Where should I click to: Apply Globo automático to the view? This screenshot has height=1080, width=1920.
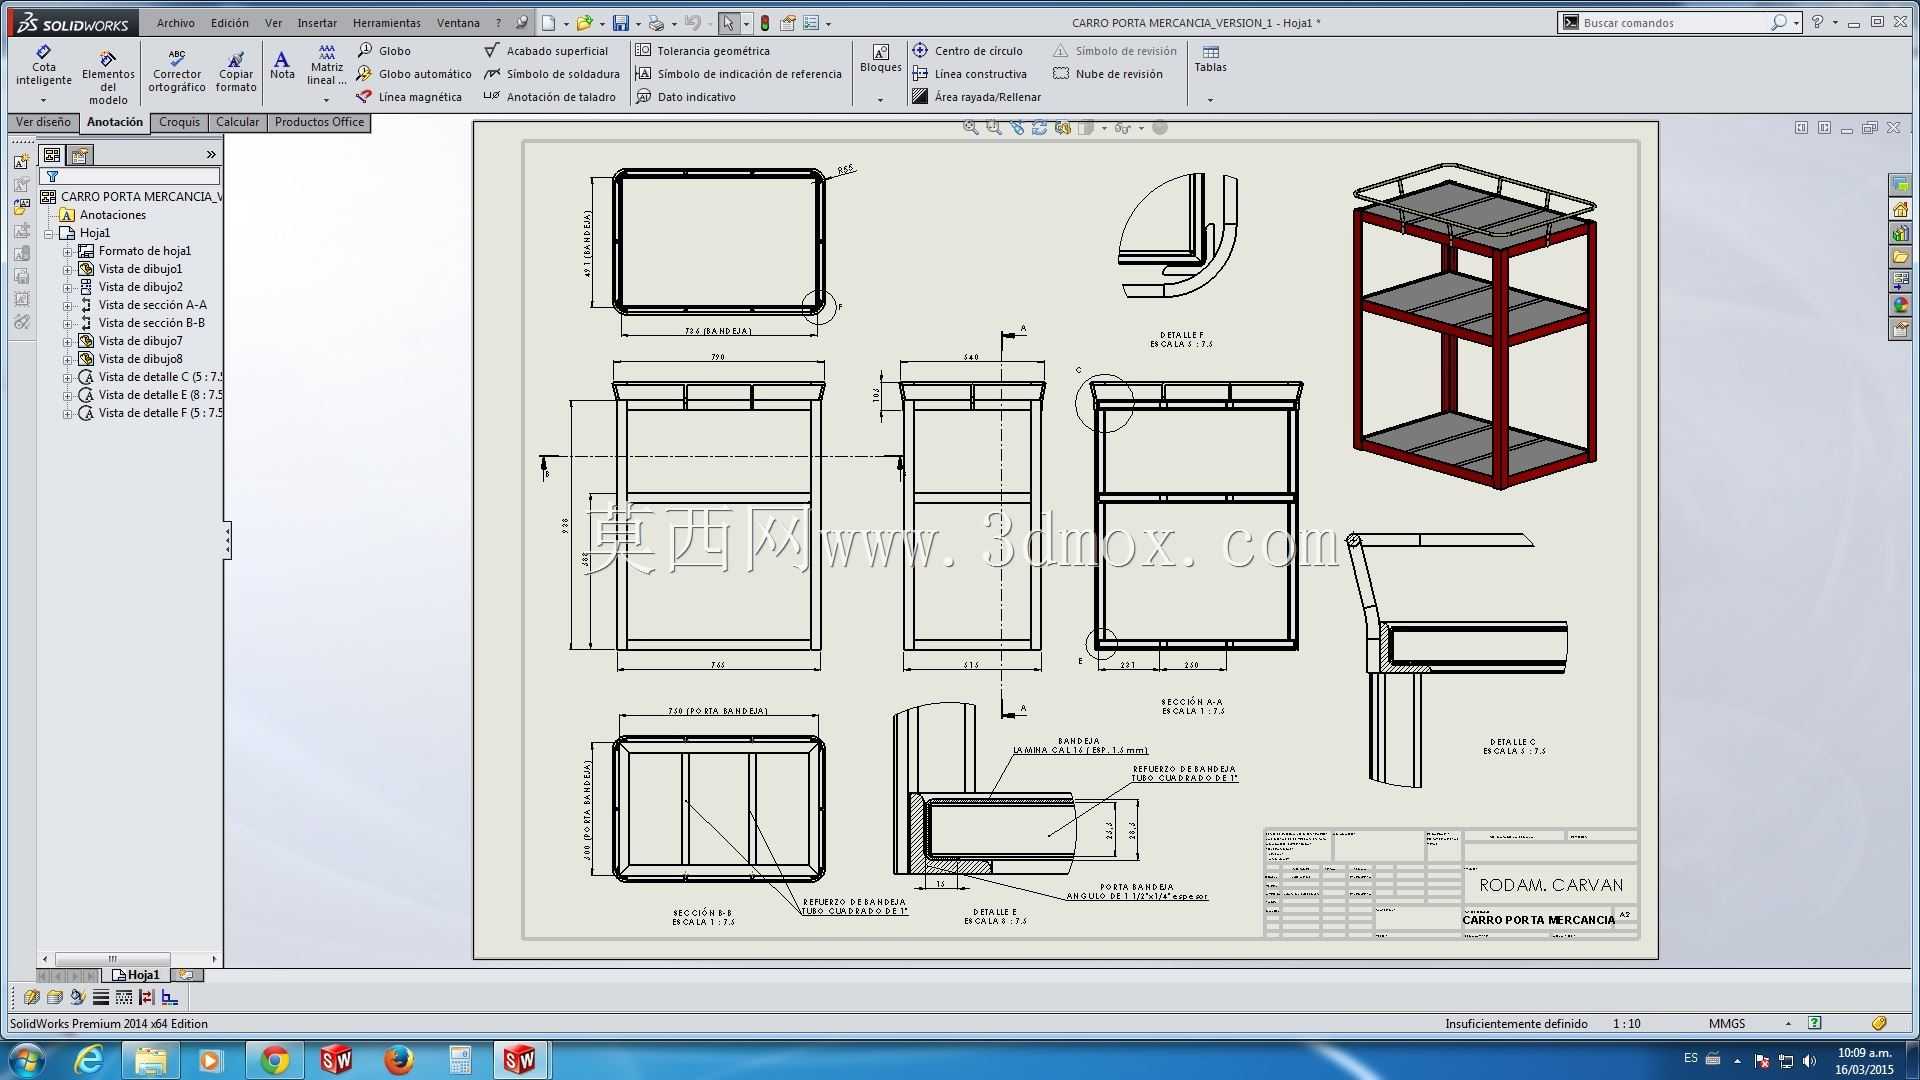point(414,74)
